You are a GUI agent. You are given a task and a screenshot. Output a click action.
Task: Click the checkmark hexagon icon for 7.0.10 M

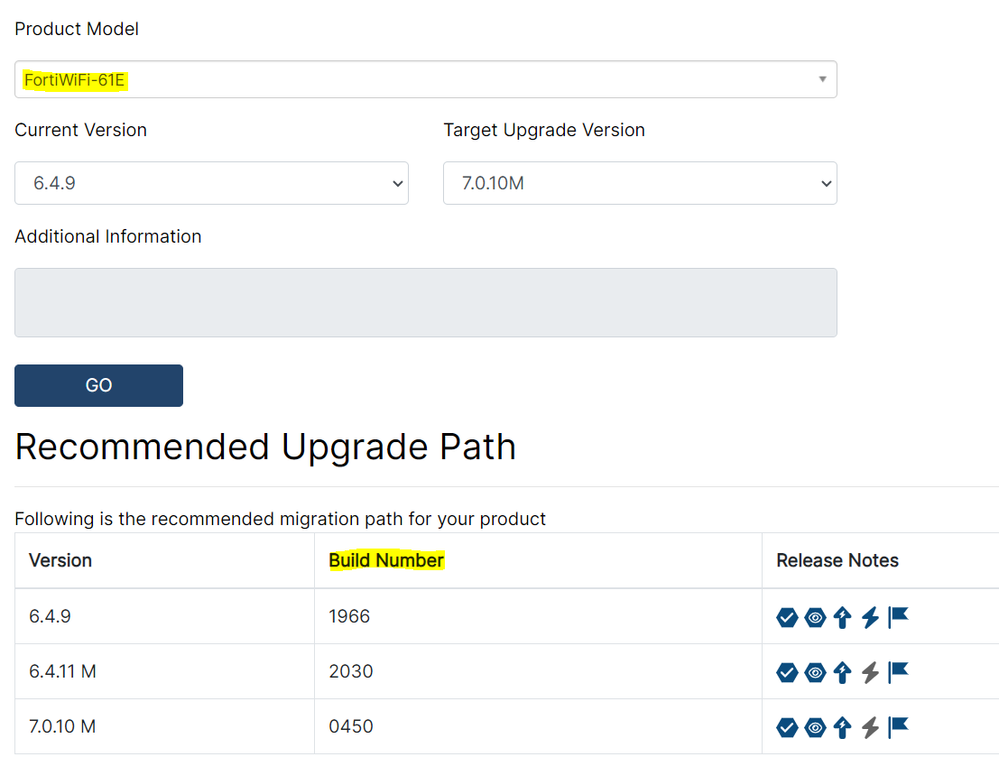click(x=787, y=728)
